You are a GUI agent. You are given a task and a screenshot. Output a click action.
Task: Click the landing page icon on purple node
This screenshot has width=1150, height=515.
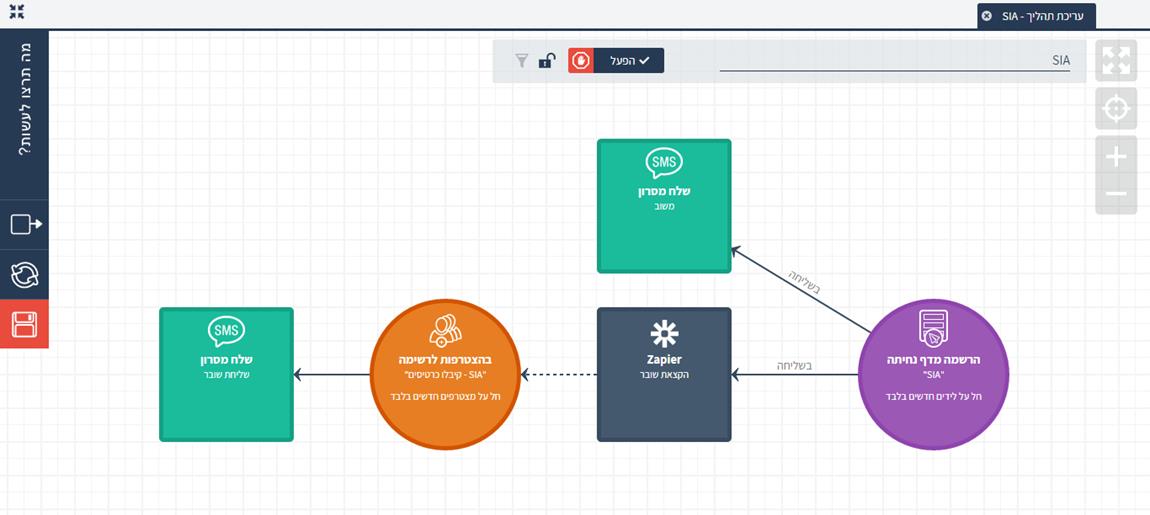tap(933, 328)
